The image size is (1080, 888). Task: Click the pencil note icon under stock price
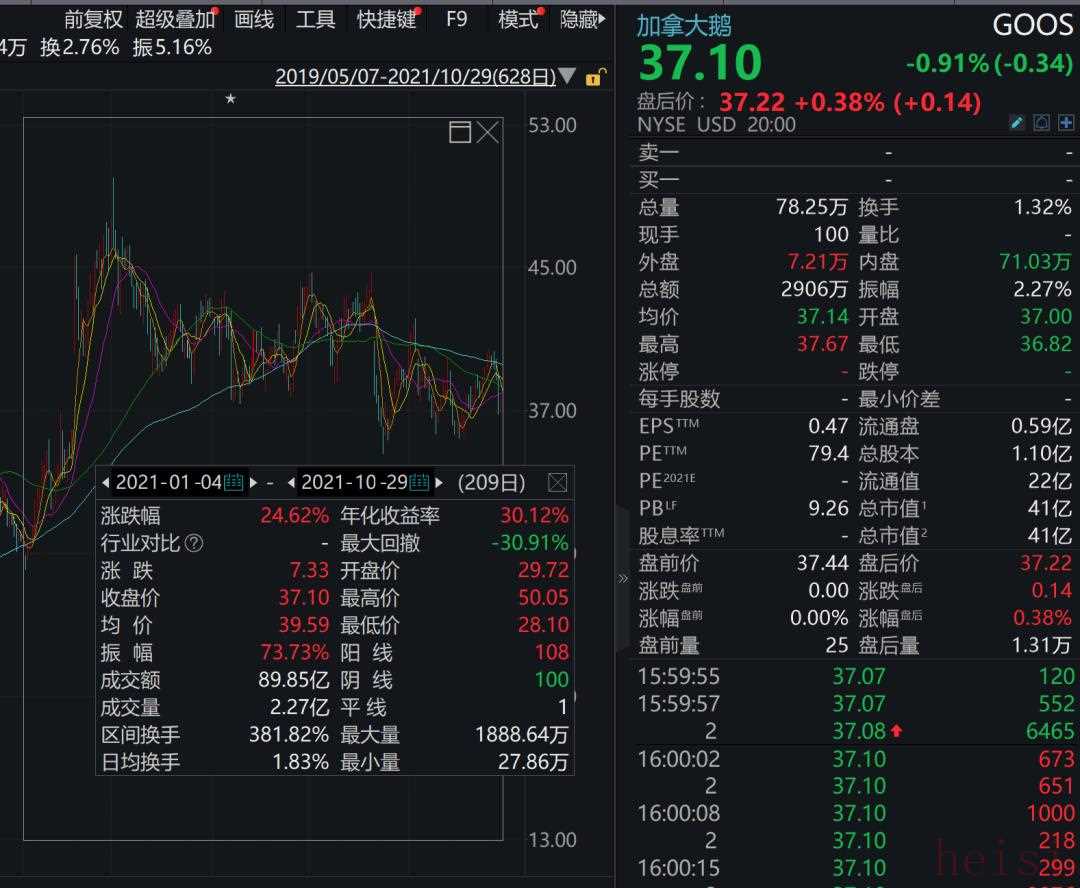(1018, 124)
